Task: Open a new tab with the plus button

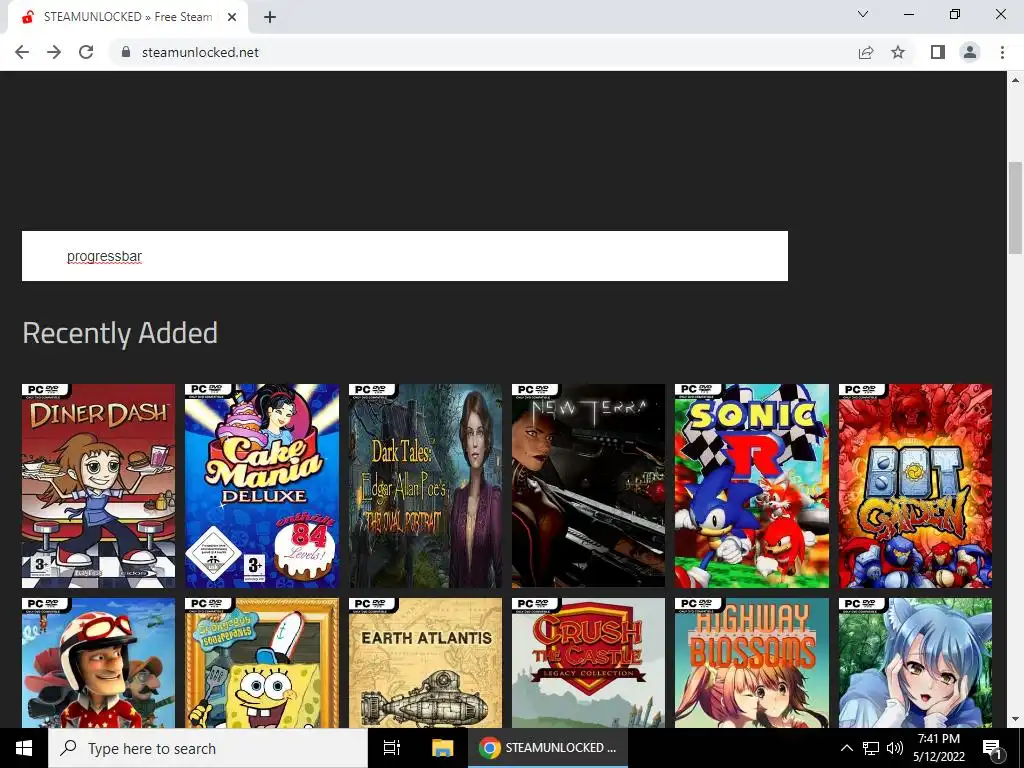Action: pyautogui.click(x=270, y=17)
